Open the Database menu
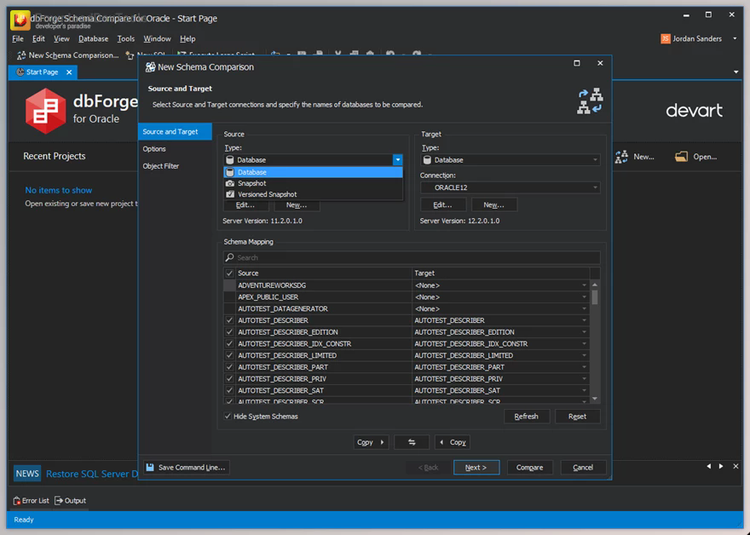Viewport: 750px width, 535px height. (x=93, y=39)
